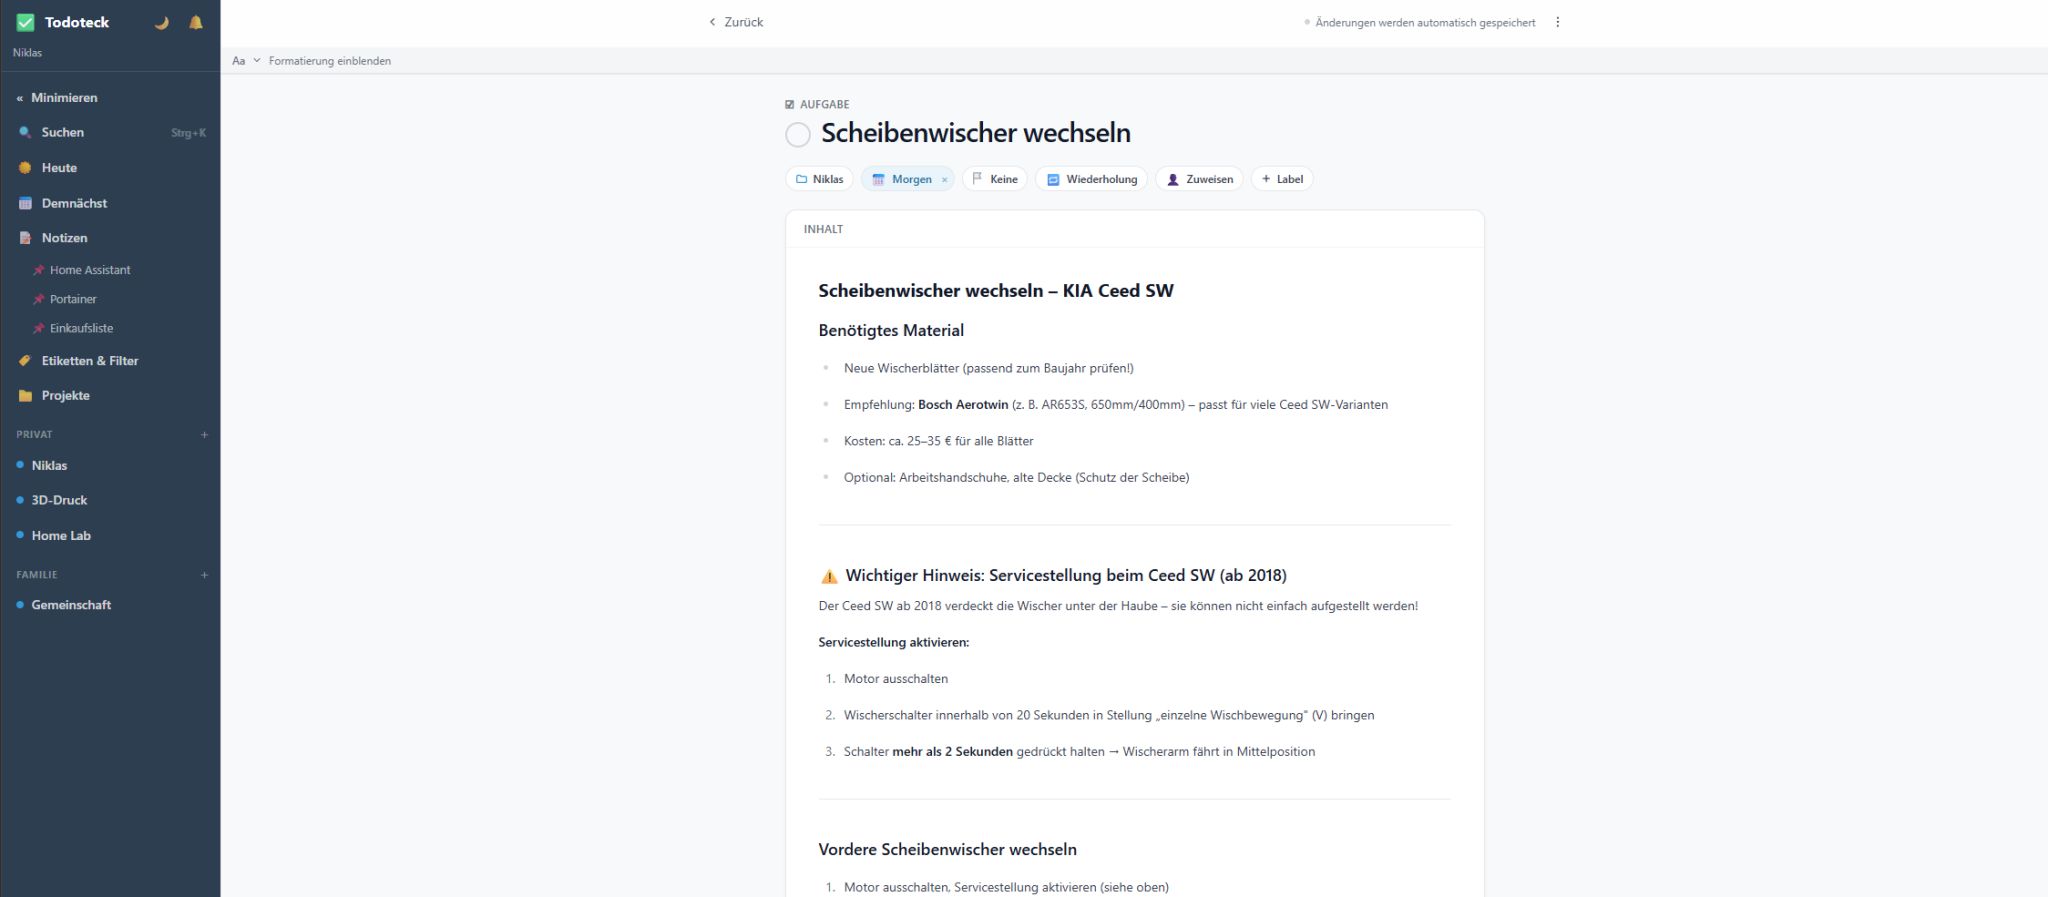The image size is (2048, 897).
Task: Open project selector Niklas chip
Action: point(819,179)
